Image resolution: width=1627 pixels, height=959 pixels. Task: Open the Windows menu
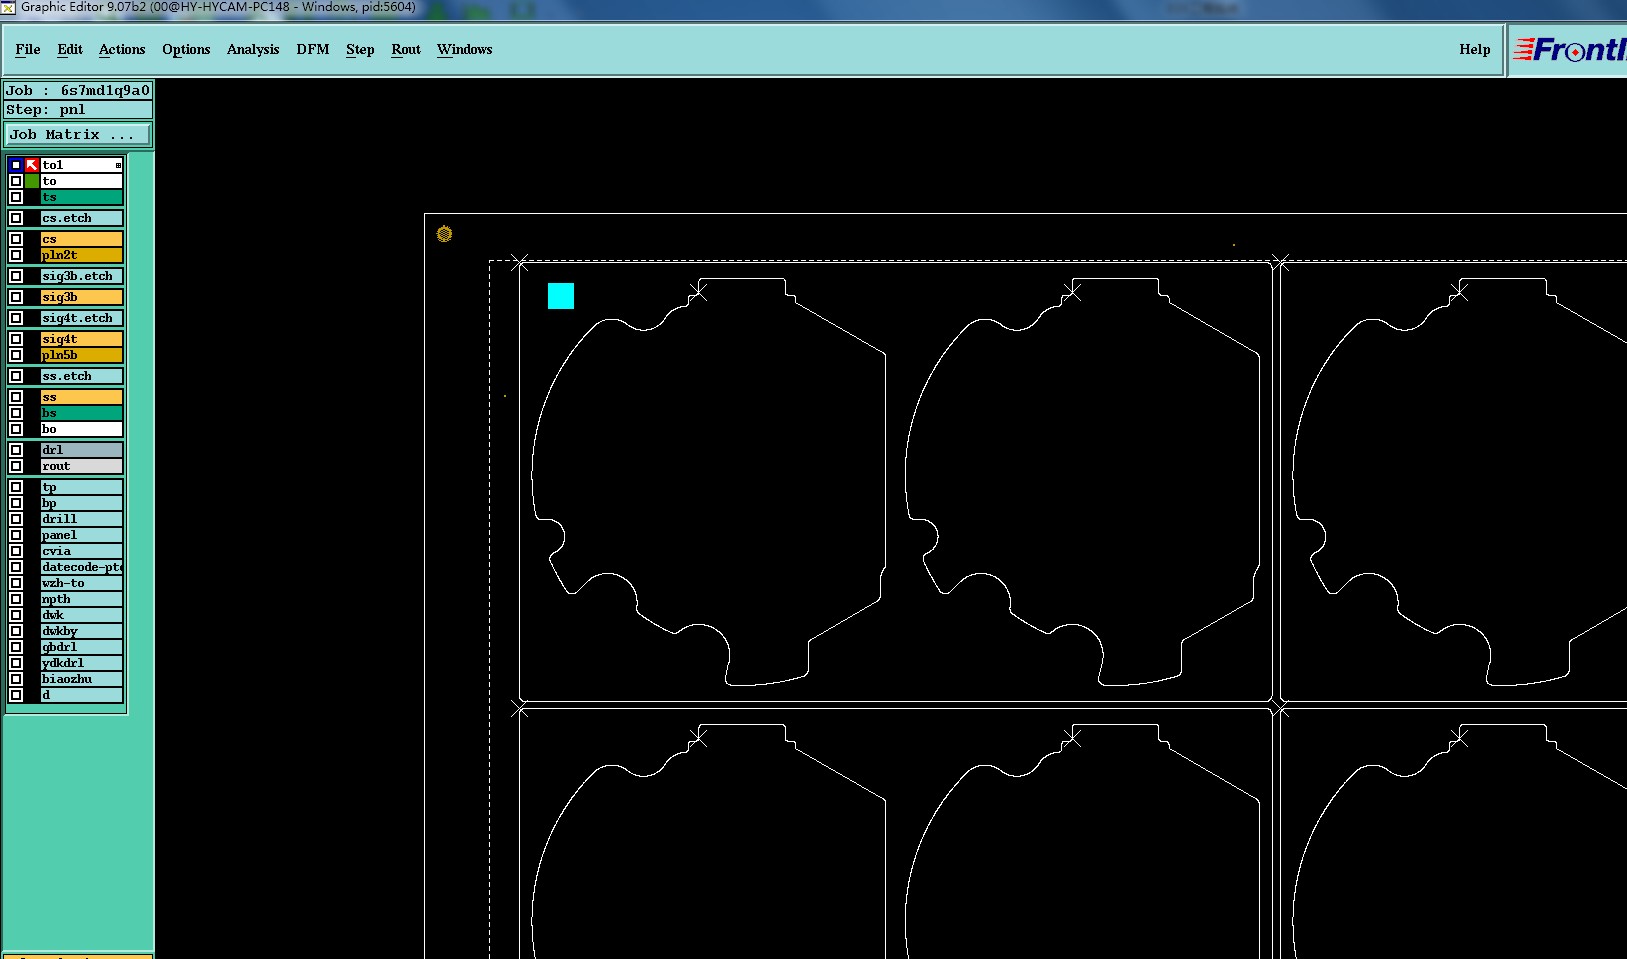[465, 49]
